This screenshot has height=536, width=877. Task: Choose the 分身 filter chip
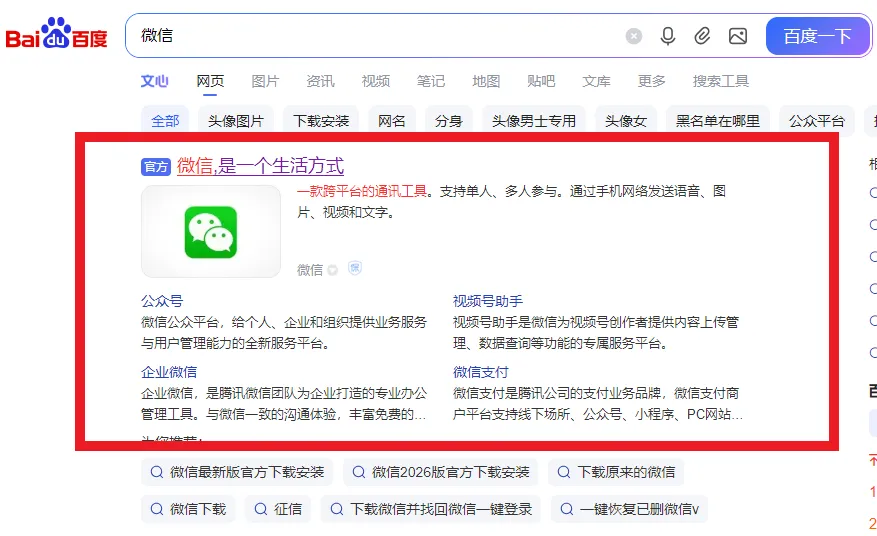[x=449, y=121]
